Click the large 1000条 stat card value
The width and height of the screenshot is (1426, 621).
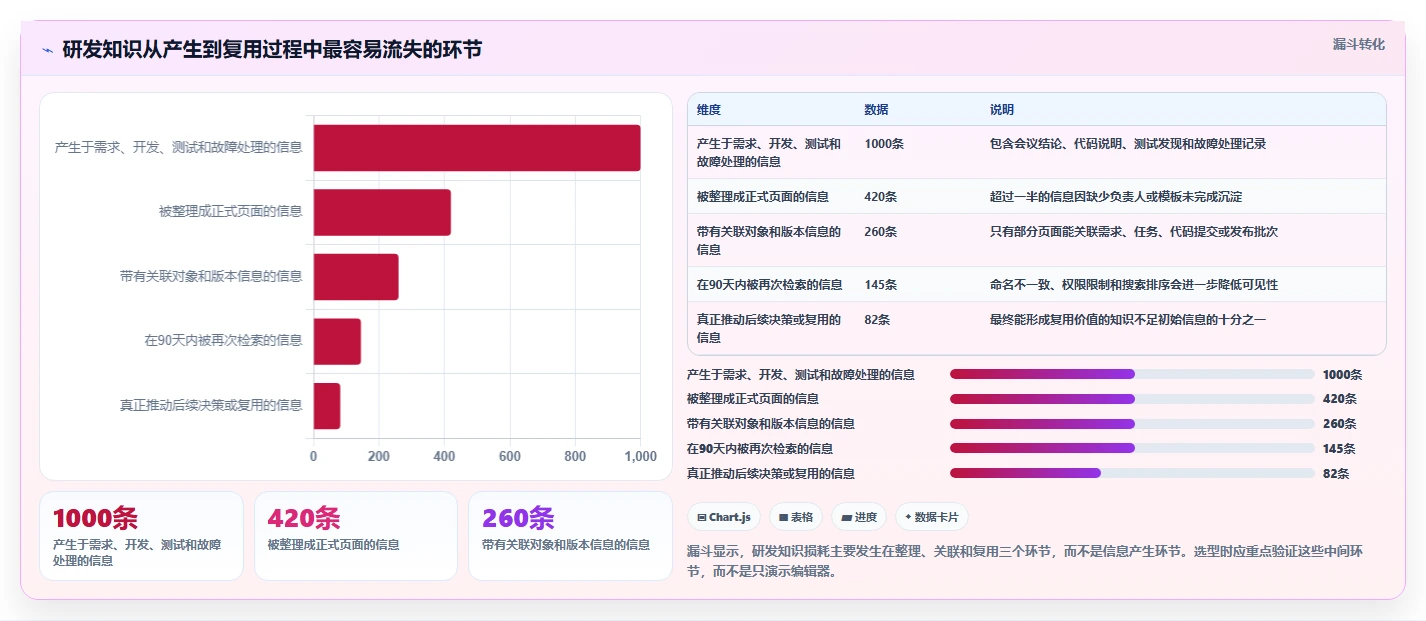(x=95, y=518)
